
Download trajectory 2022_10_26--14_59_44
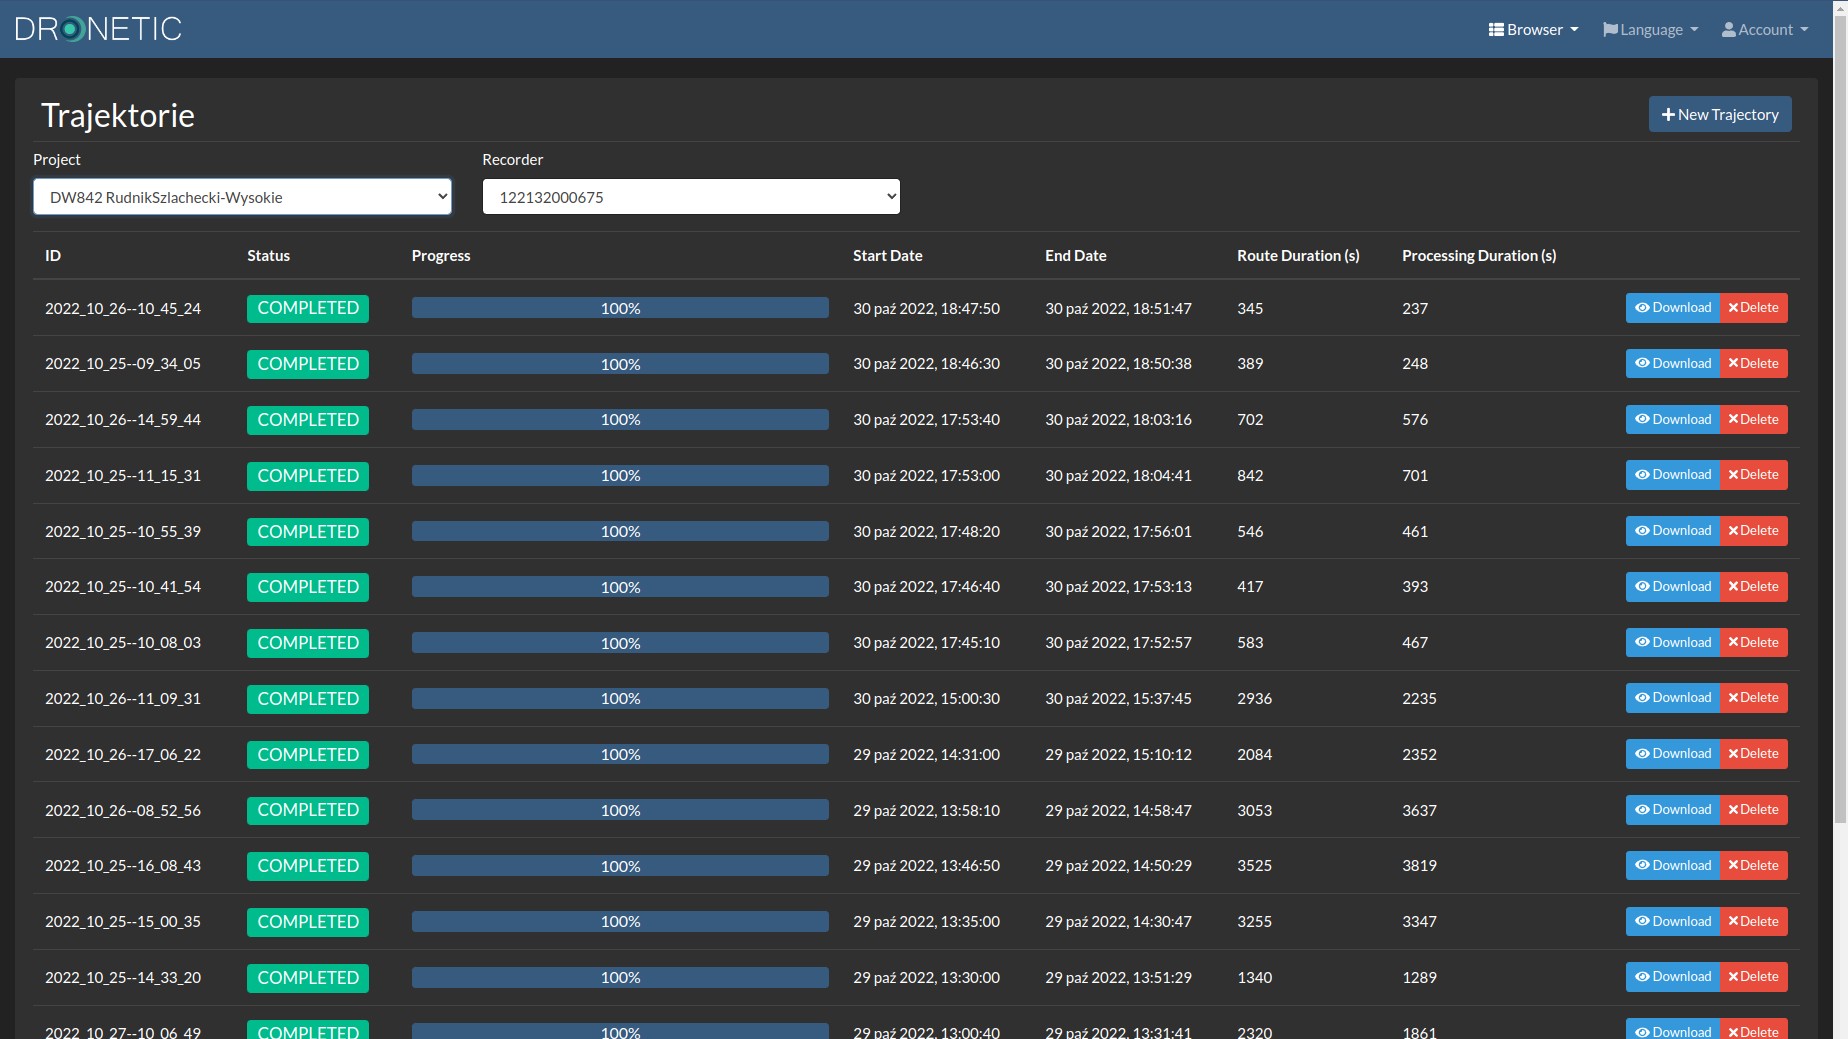(x=1673, y=420)
